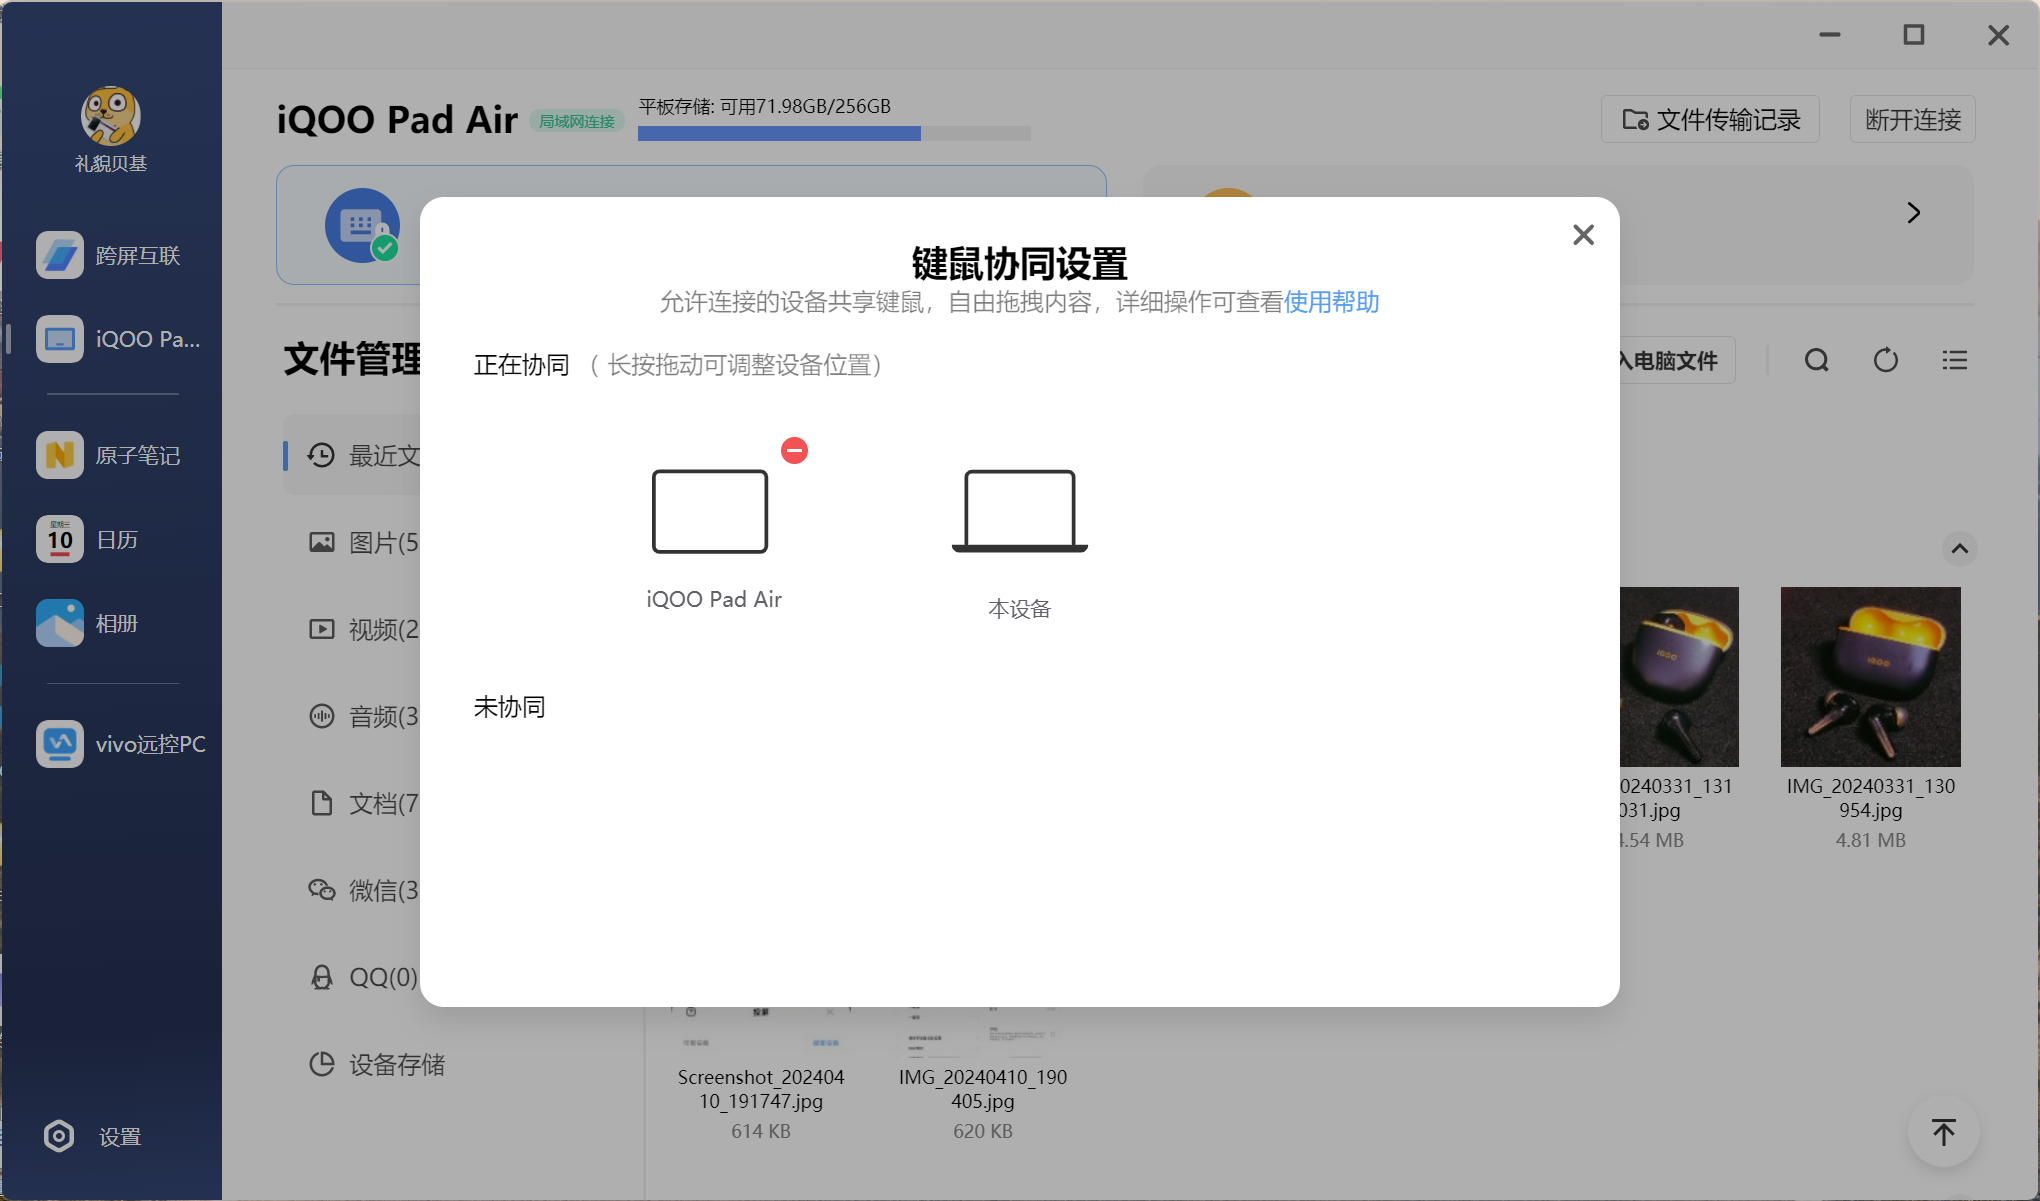Switch to list view layout icon

[x=1954, y=360]
